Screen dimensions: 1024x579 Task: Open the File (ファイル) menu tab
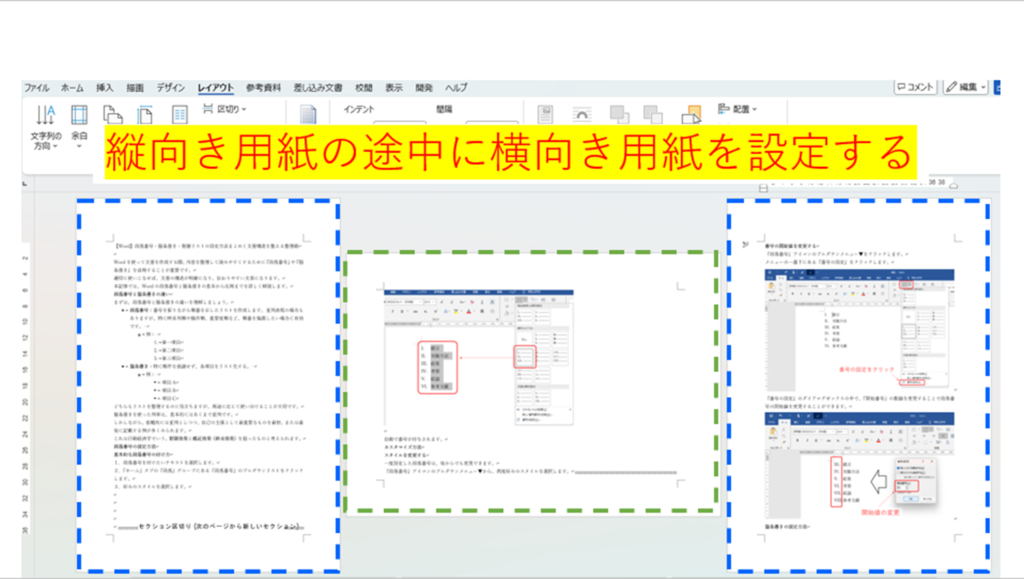(36, 88)
